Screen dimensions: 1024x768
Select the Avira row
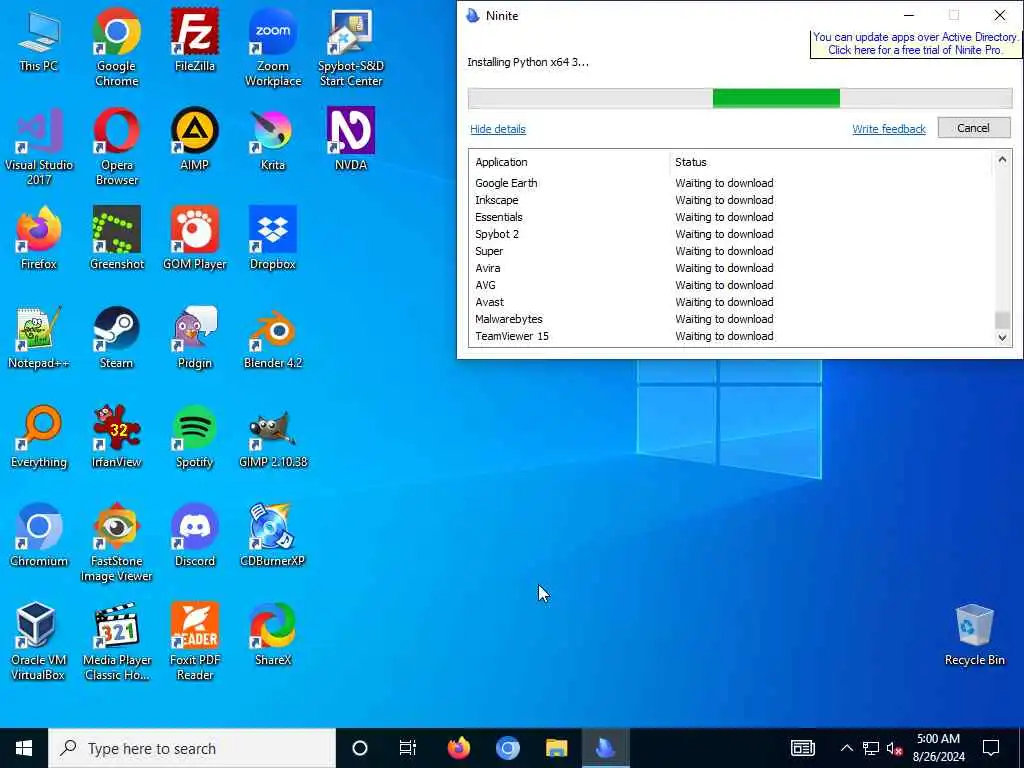pos(731,268)
